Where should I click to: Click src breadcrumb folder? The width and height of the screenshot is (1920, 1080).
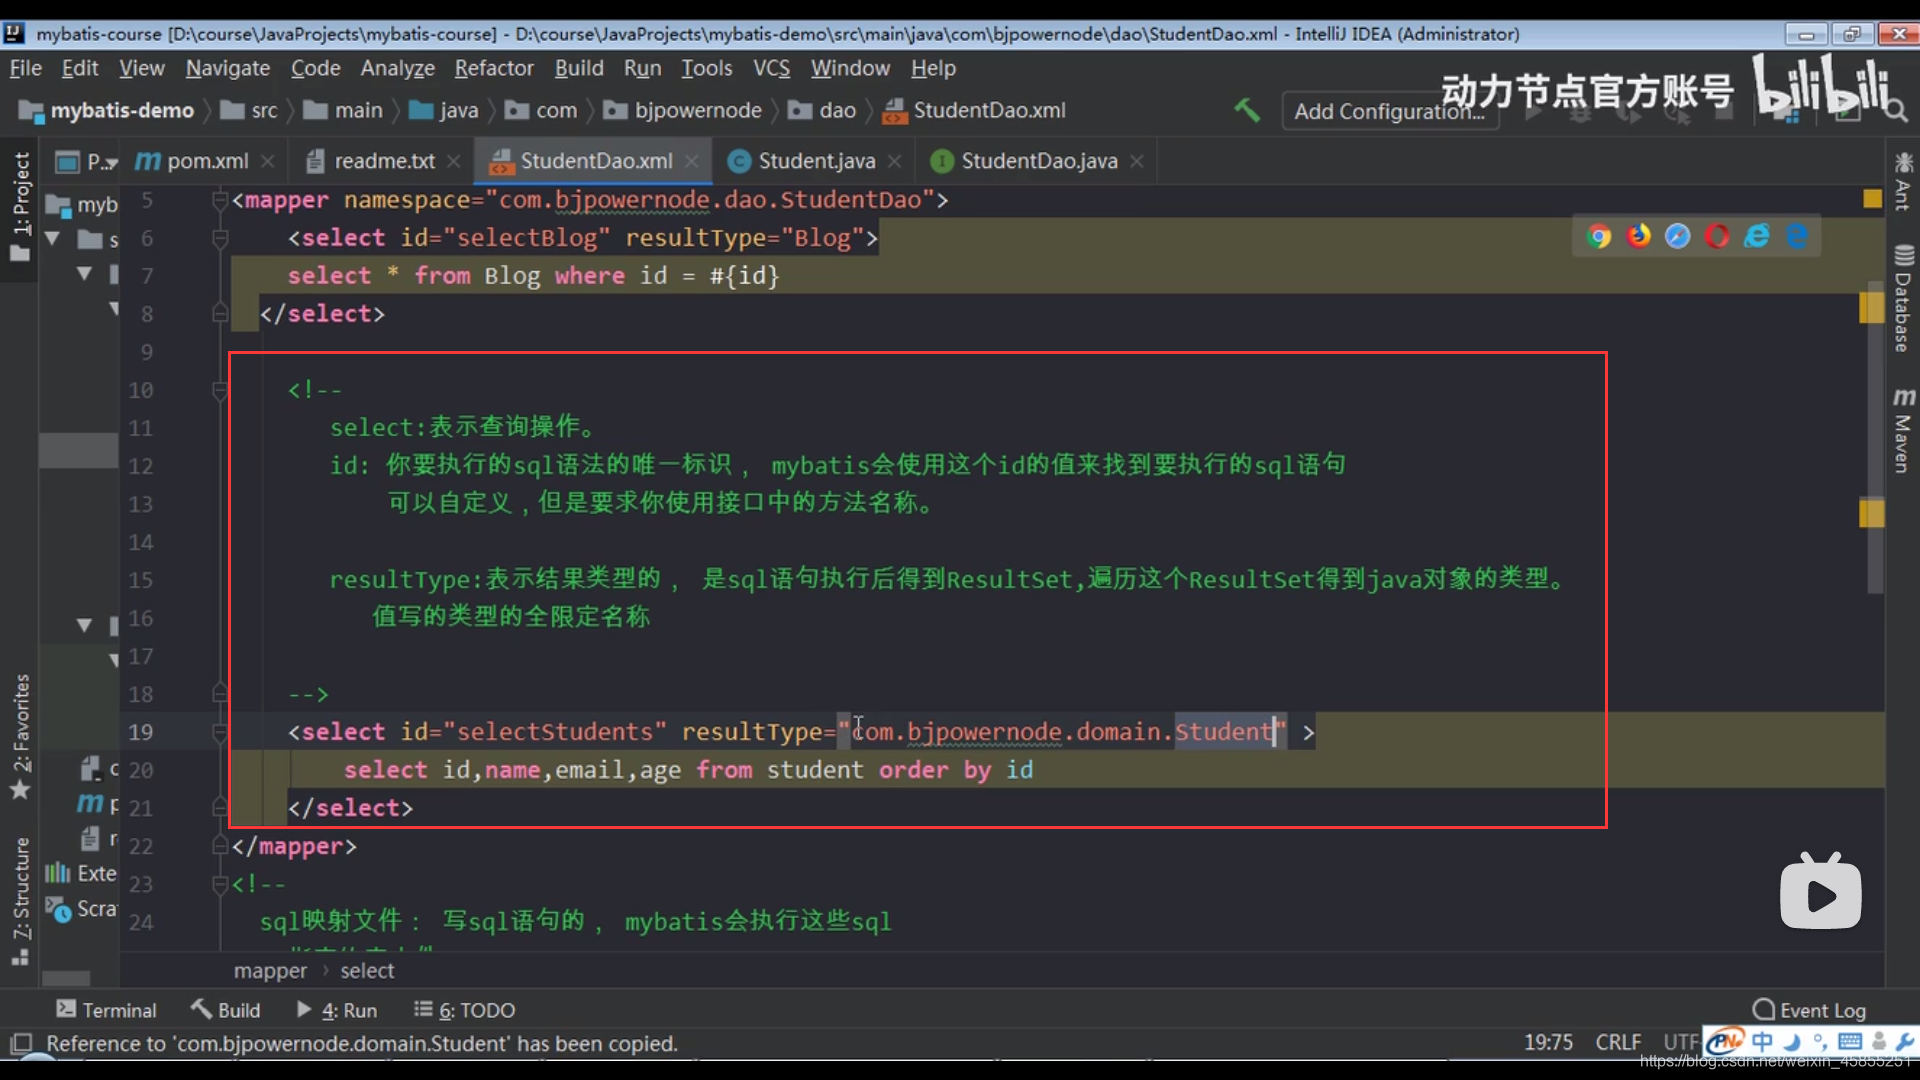pyautogui.click(x=250, y=110)
